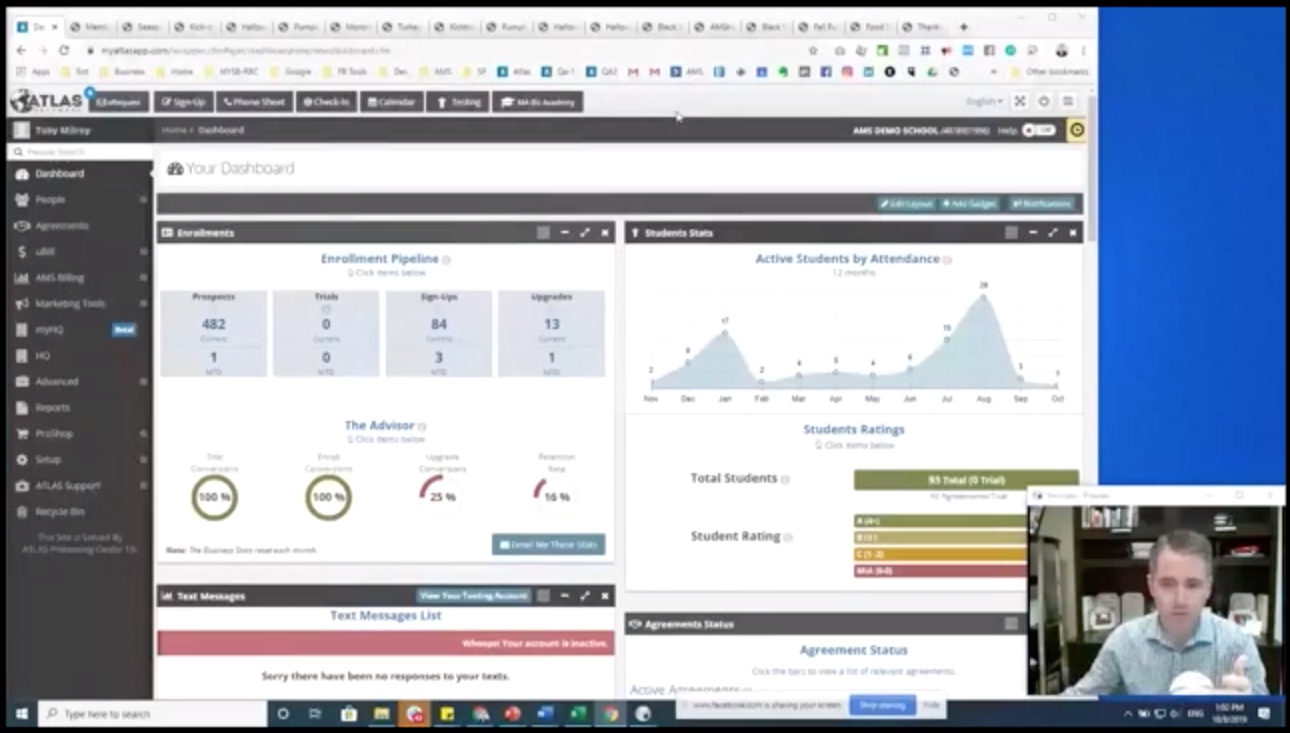Select Reports in the sidebar menu

click(52, 408)
